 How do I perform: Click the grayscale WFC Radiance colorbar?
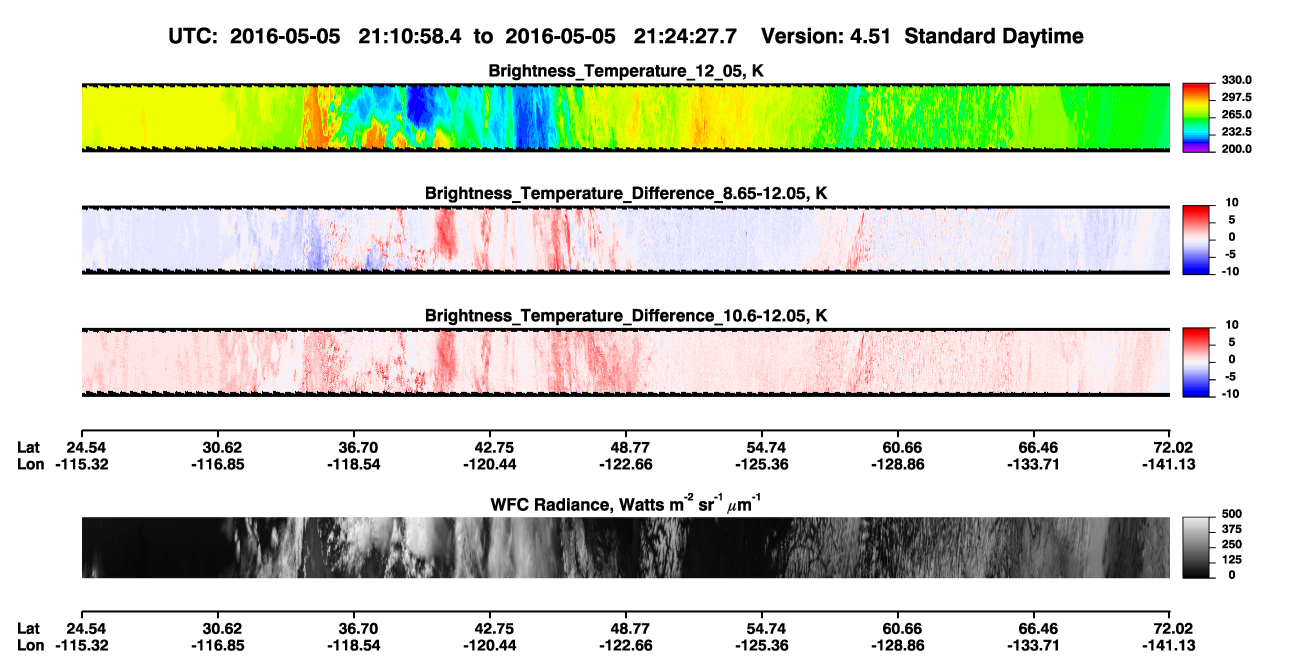coord(1196,548)
